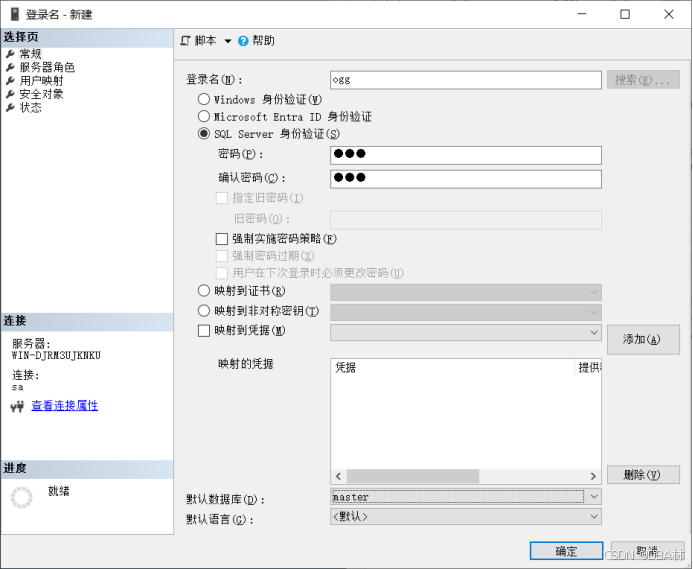Click the wrench icon beside 安全对象
The width and height of the screenshot is (693, 569).
tap(10, 94)
